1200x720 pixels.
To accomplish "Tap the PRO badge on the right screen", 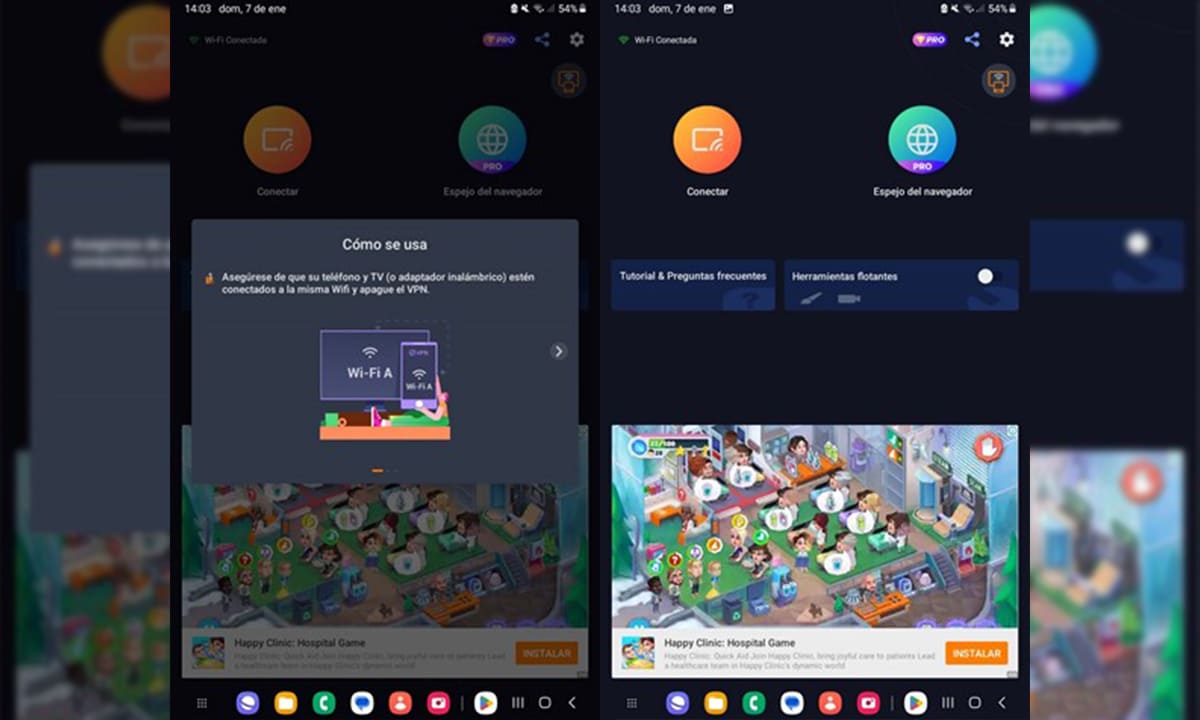I will click(x=929, y=40).
